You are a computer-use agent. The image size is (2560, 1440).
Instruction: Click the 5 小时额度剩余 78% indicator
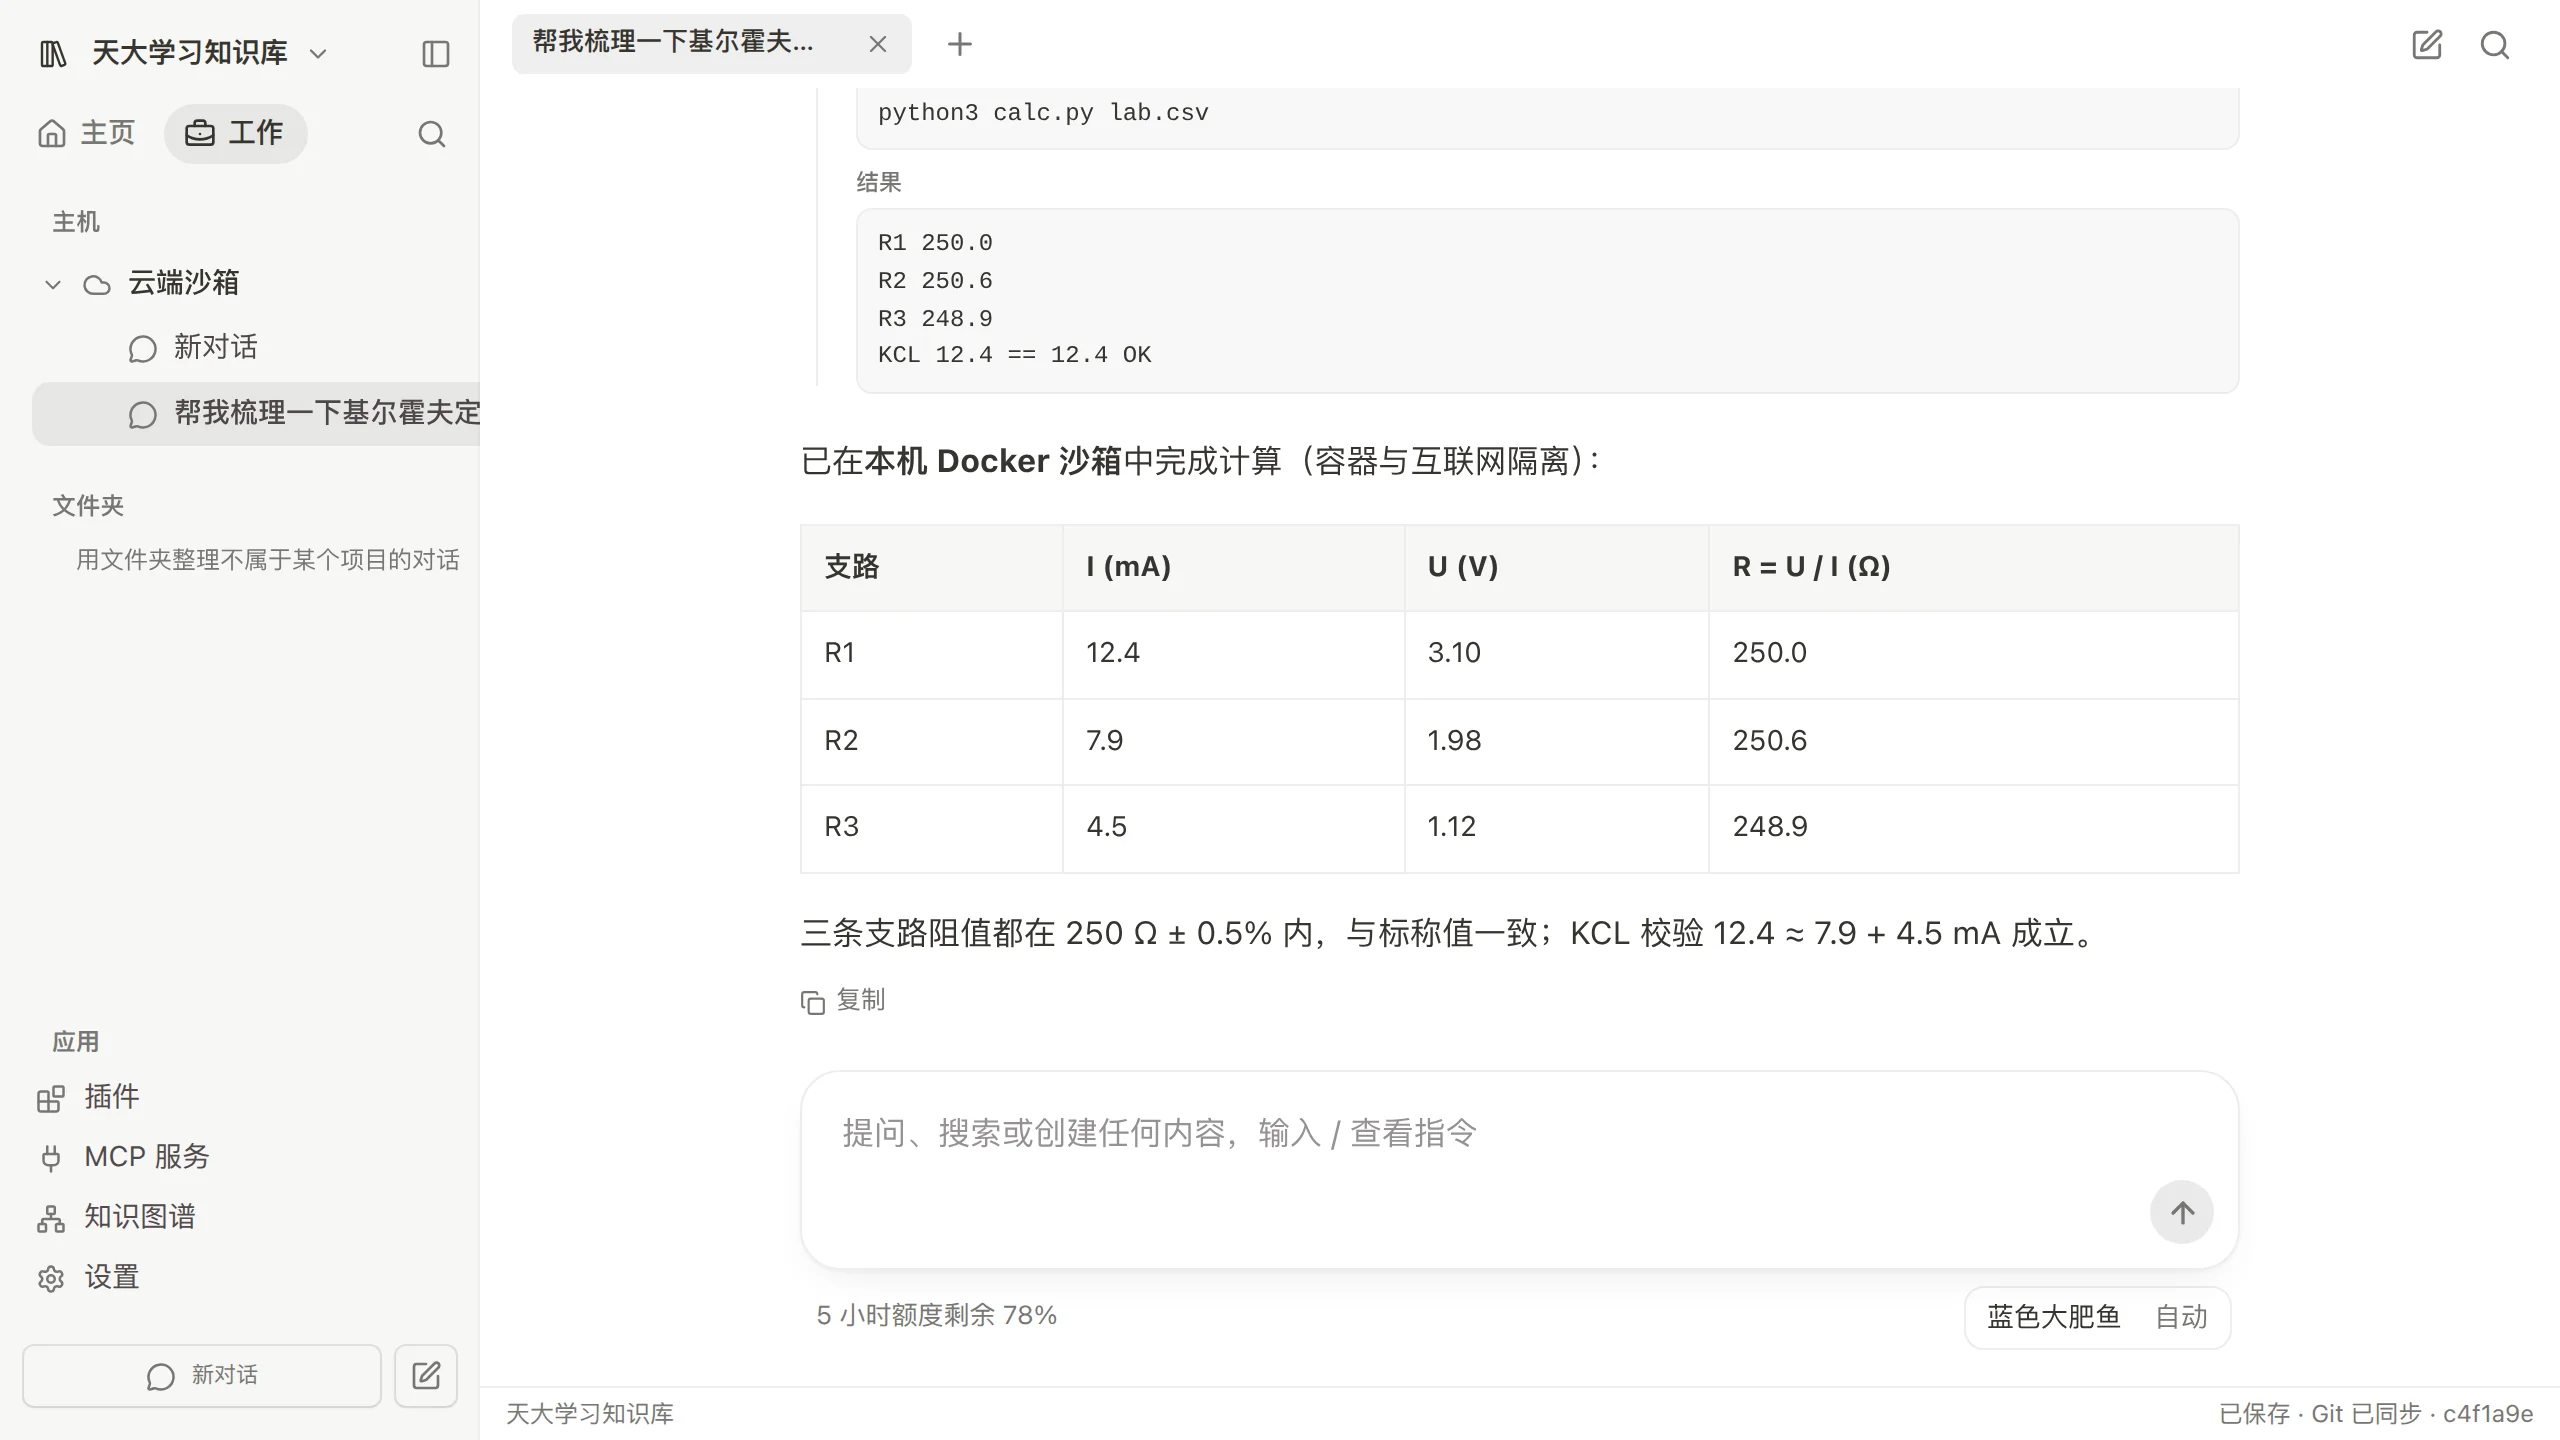point(937,1315)
